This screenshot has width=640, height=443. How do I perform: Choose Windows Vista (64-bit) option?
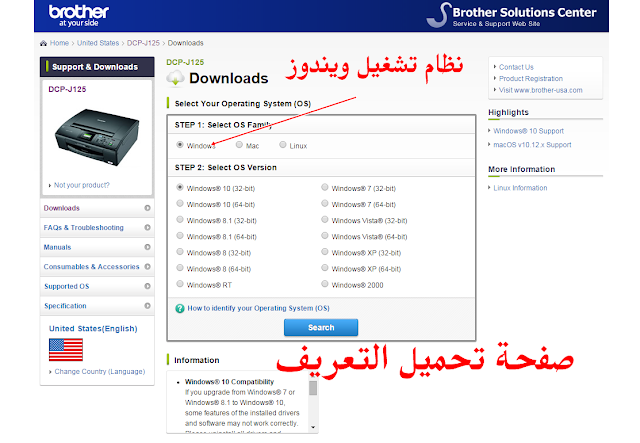click(324, 236)
